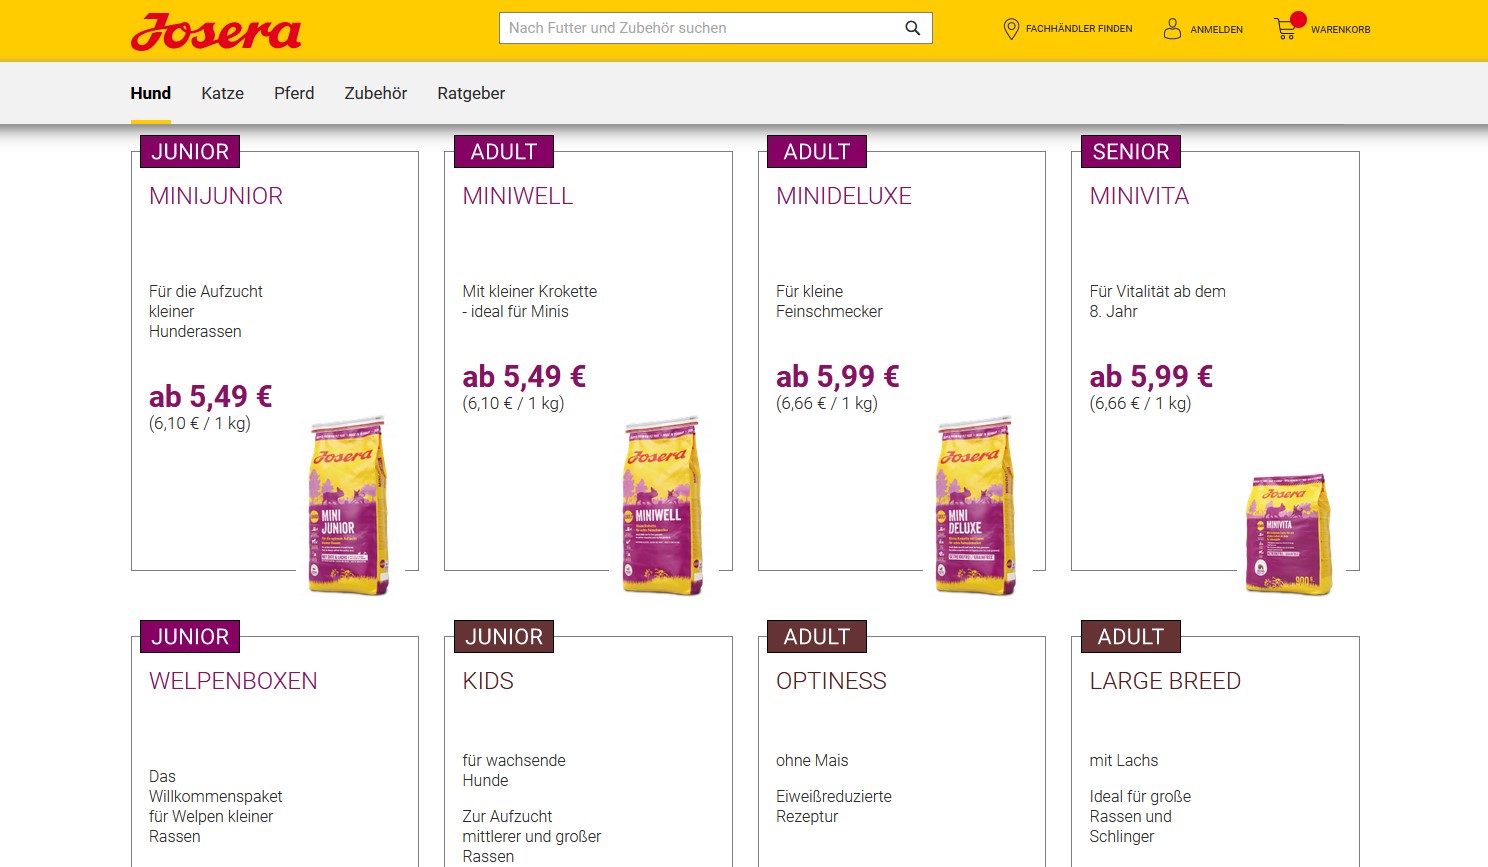Open the WELPENBOXEN product title
Viewport: 1488px width, 867px height.
(x=233, y=681)
